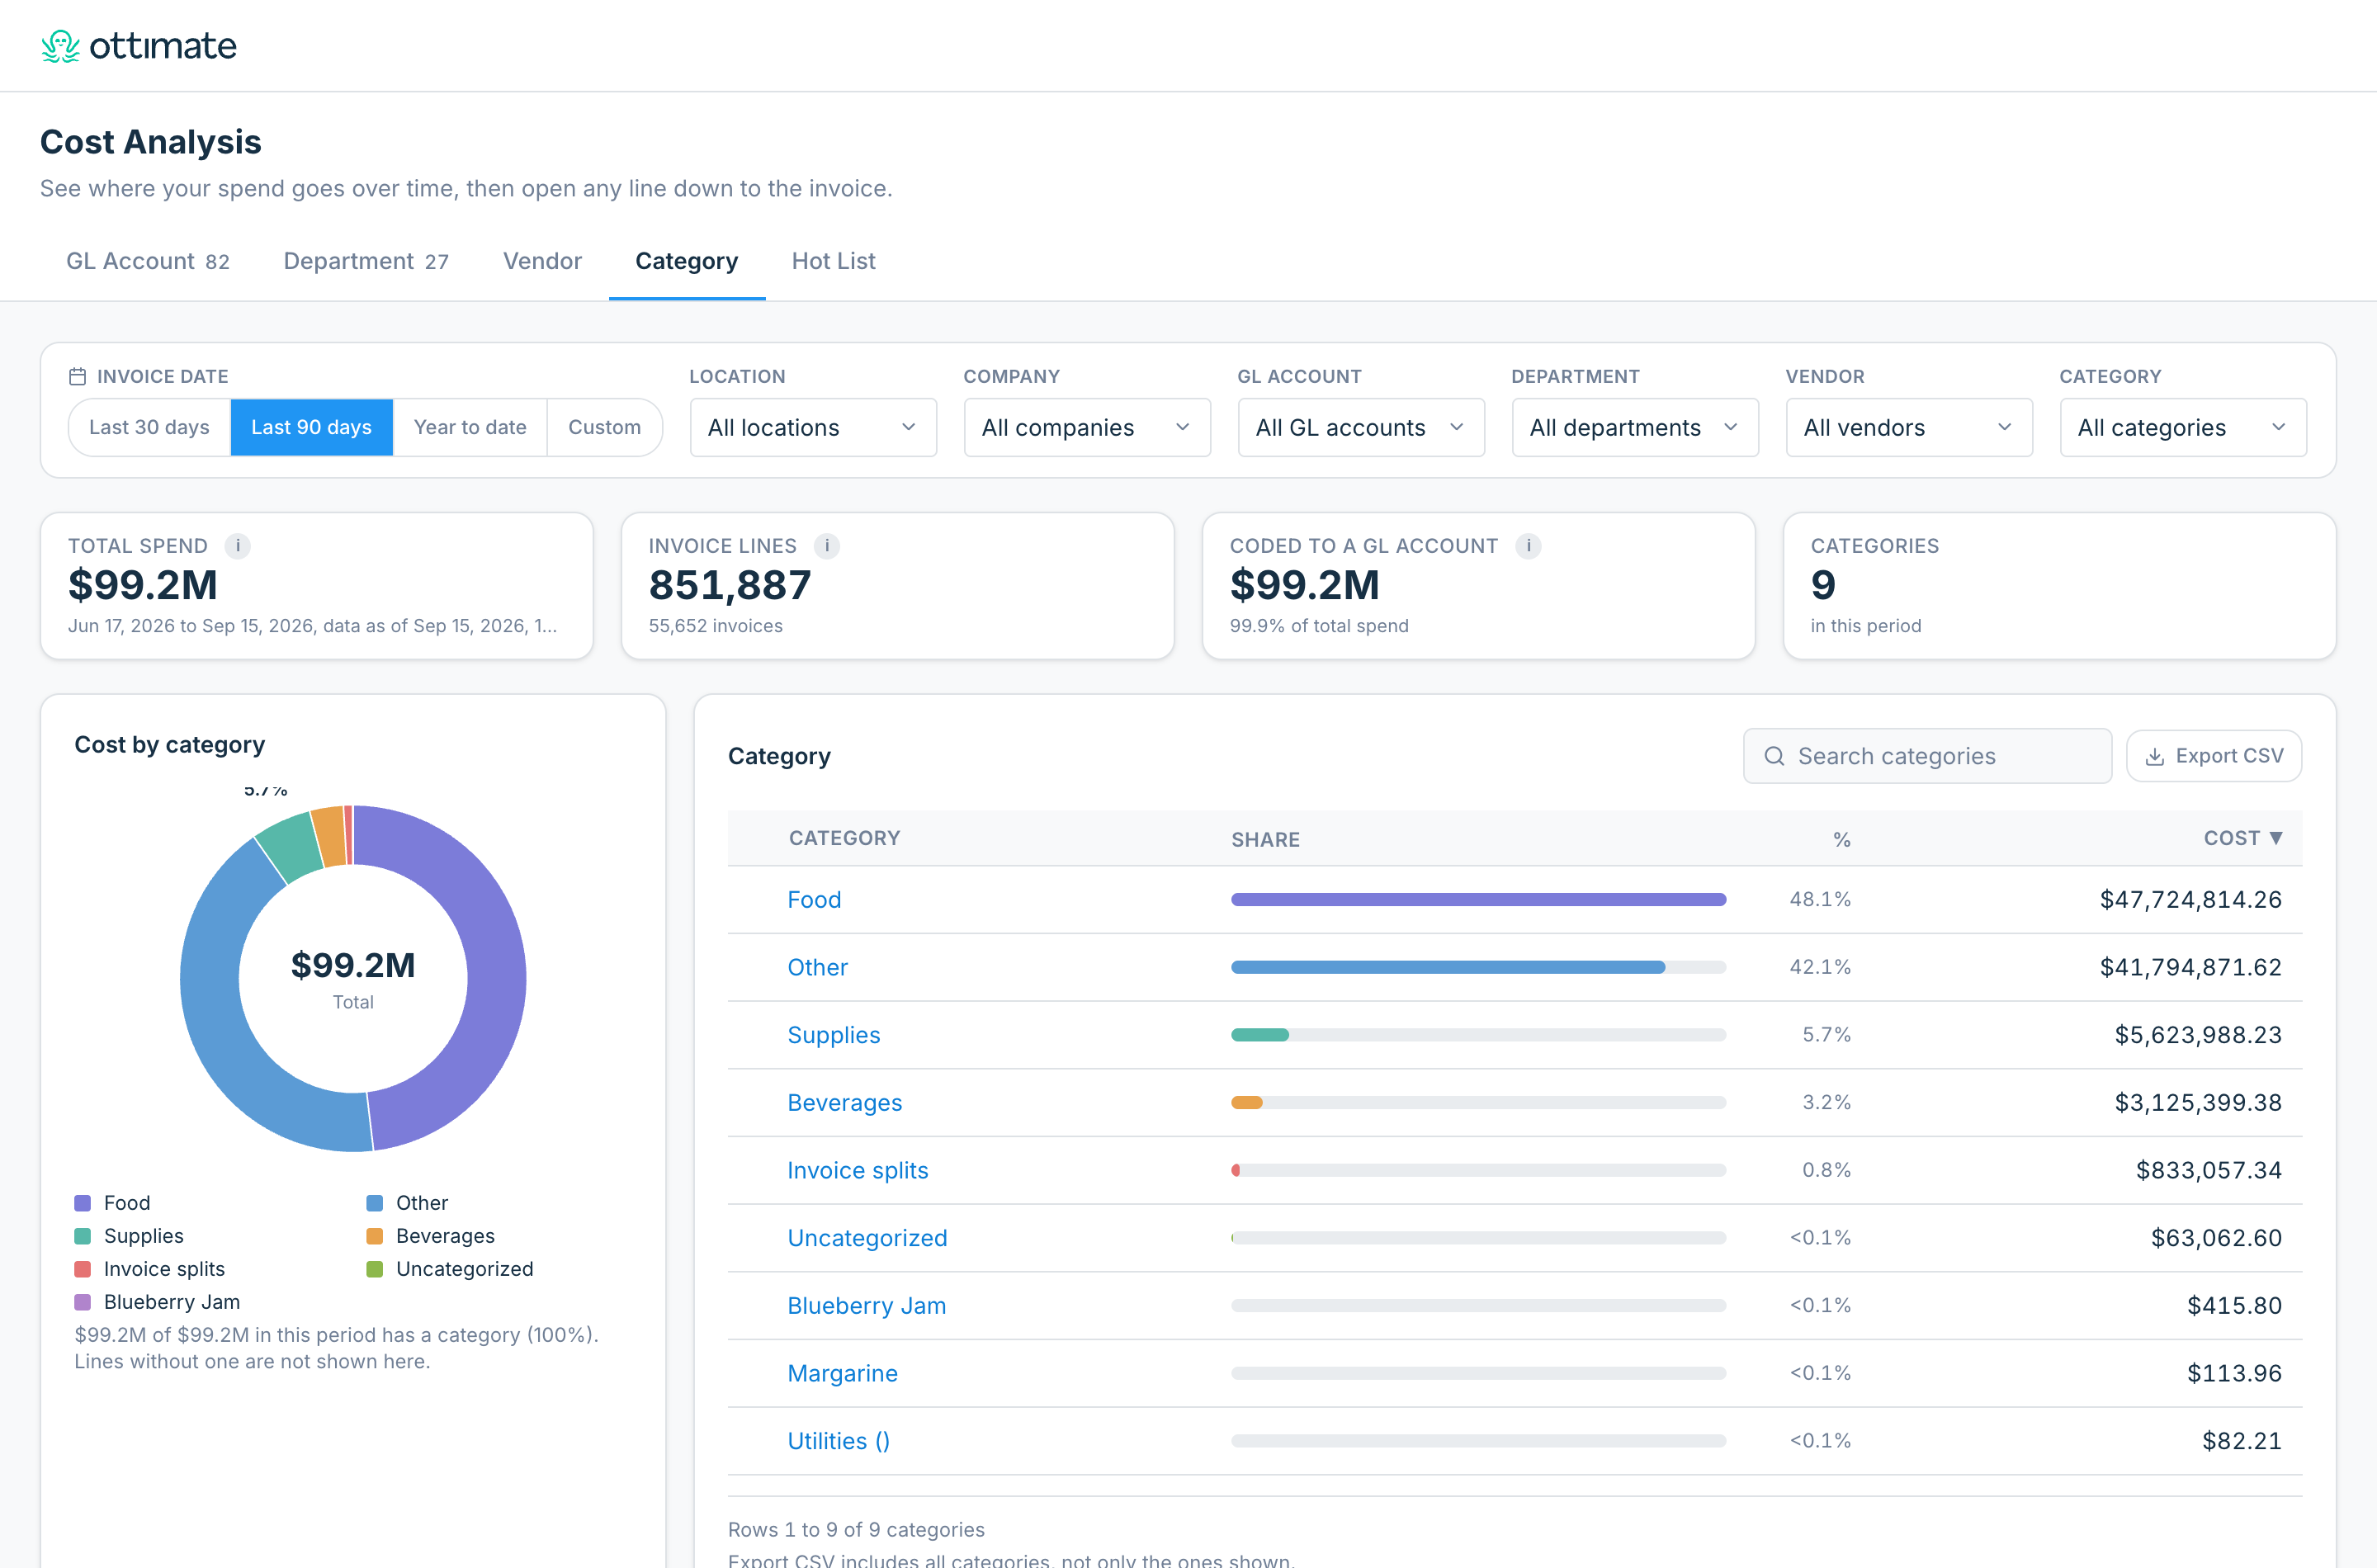Open the All vendors dropdown
This screenshot has width=2377, height=1568.
coord(1908,427)
